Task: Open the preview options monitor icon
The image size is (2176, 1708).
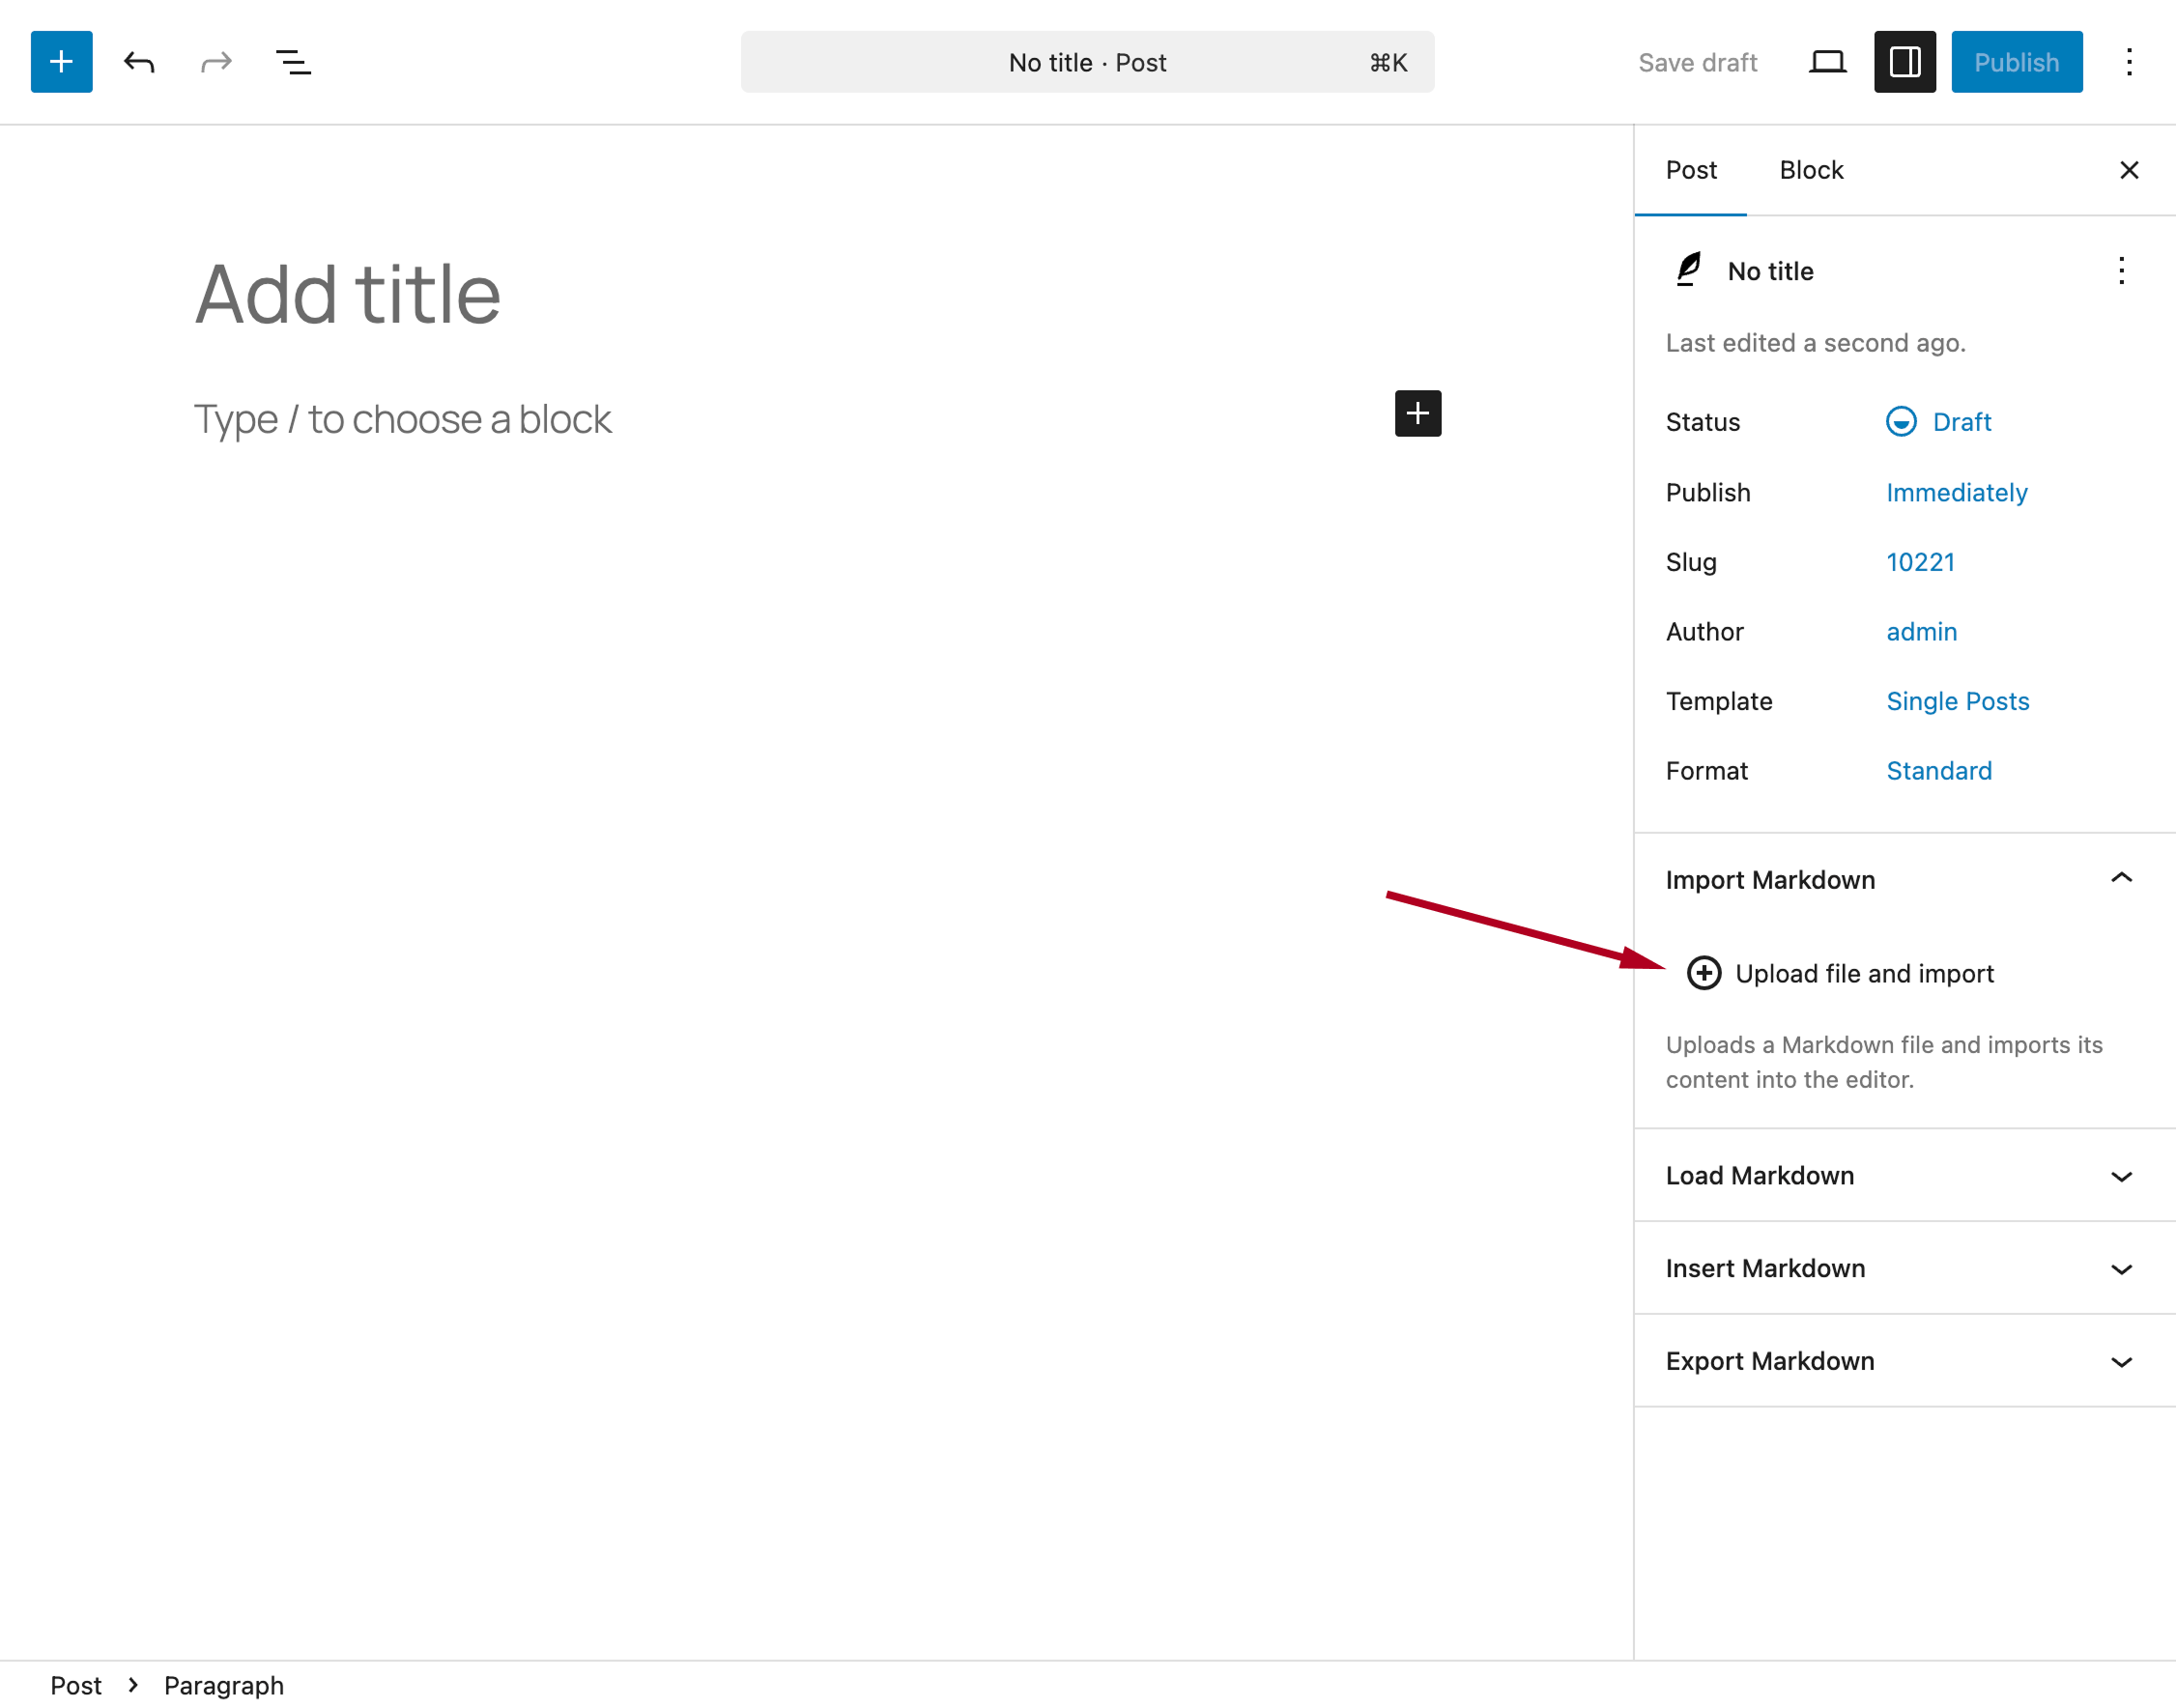Action: click(x=1828, y=61)
